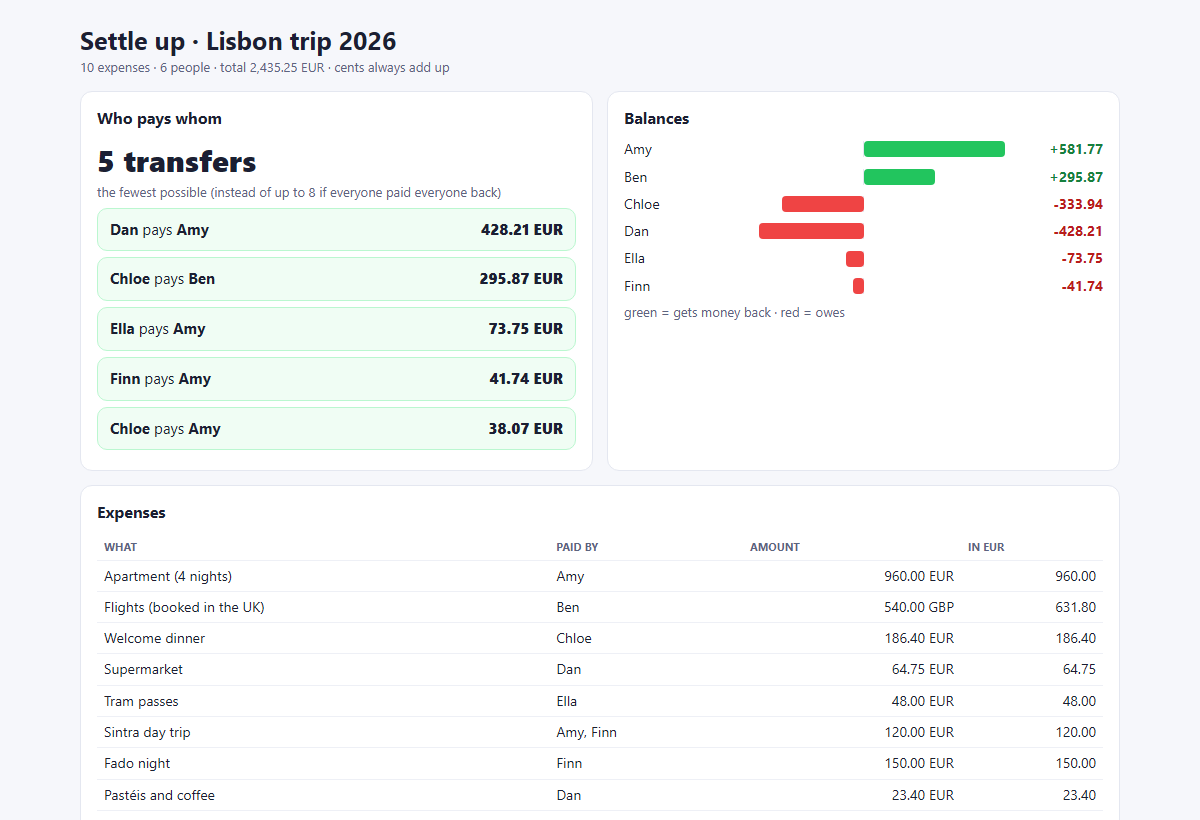Click Finn's small red balance bar
This screenshot has width=1200, height=820.
tap(858, 286)
